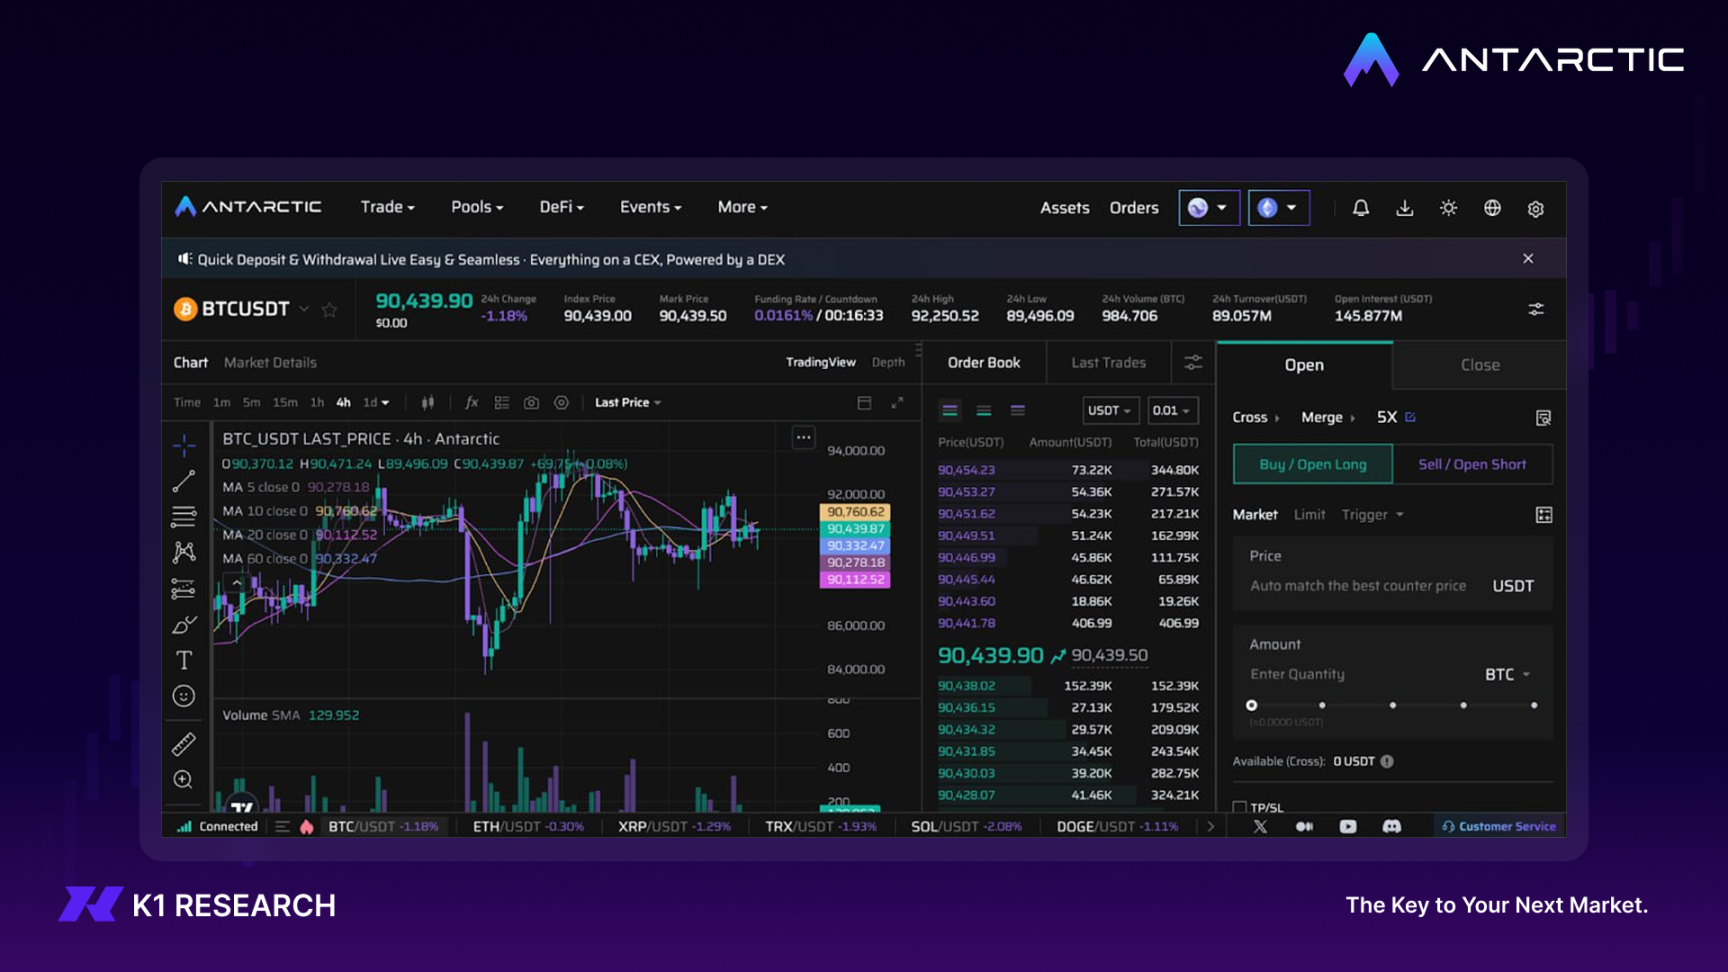Viewport: 1728px width, 972px height.
Task: Toggle the sun theme icon
Action: (x=1448, y=208)
